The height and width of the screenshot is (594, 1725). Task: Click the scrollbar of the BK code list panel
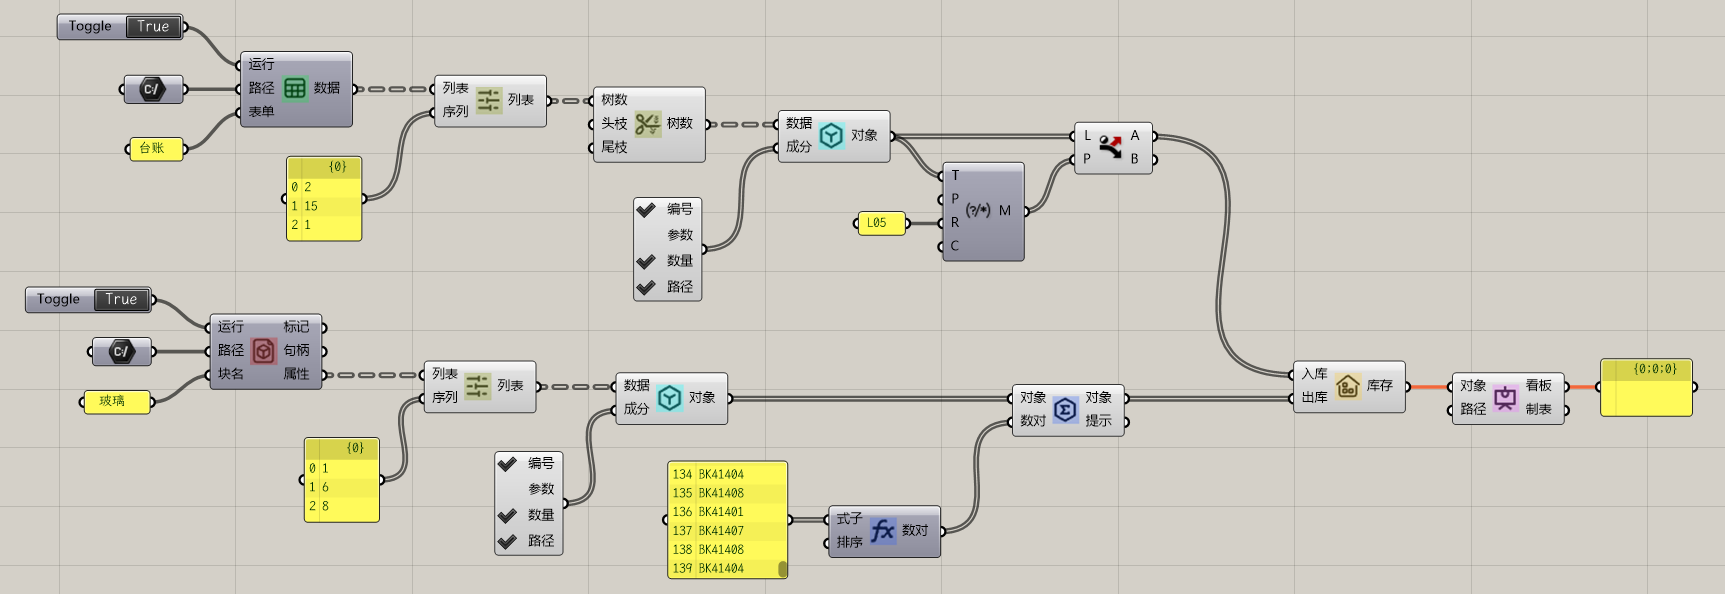tap(782, 569)
